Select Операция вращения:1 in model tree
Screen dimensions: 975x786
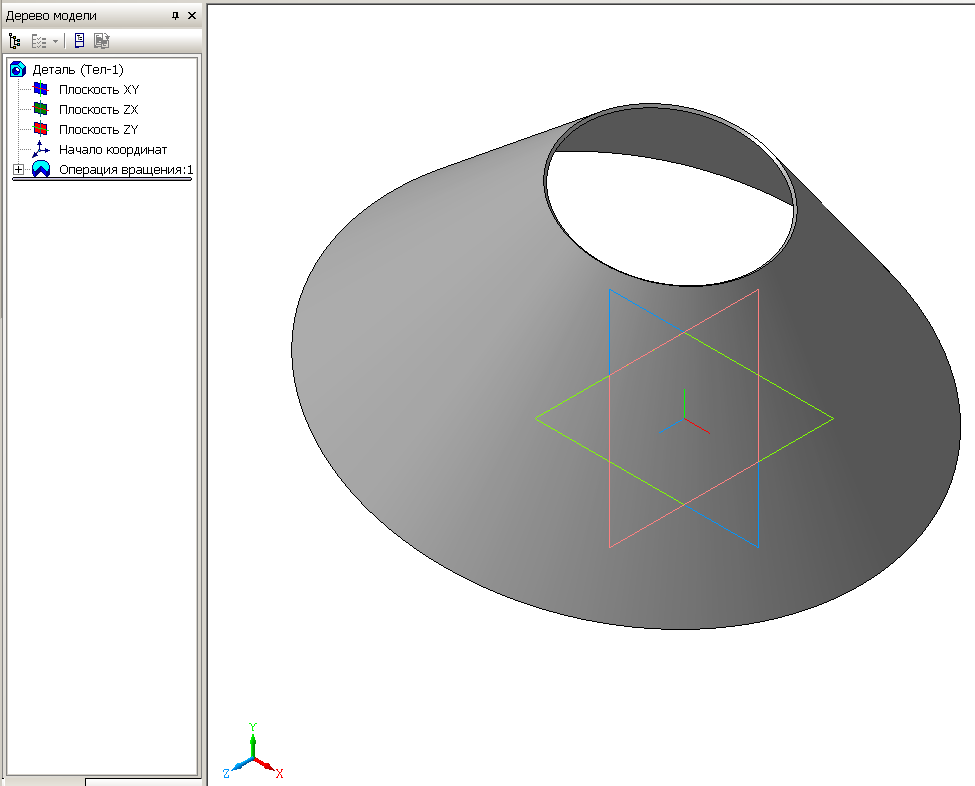(126, 170)
